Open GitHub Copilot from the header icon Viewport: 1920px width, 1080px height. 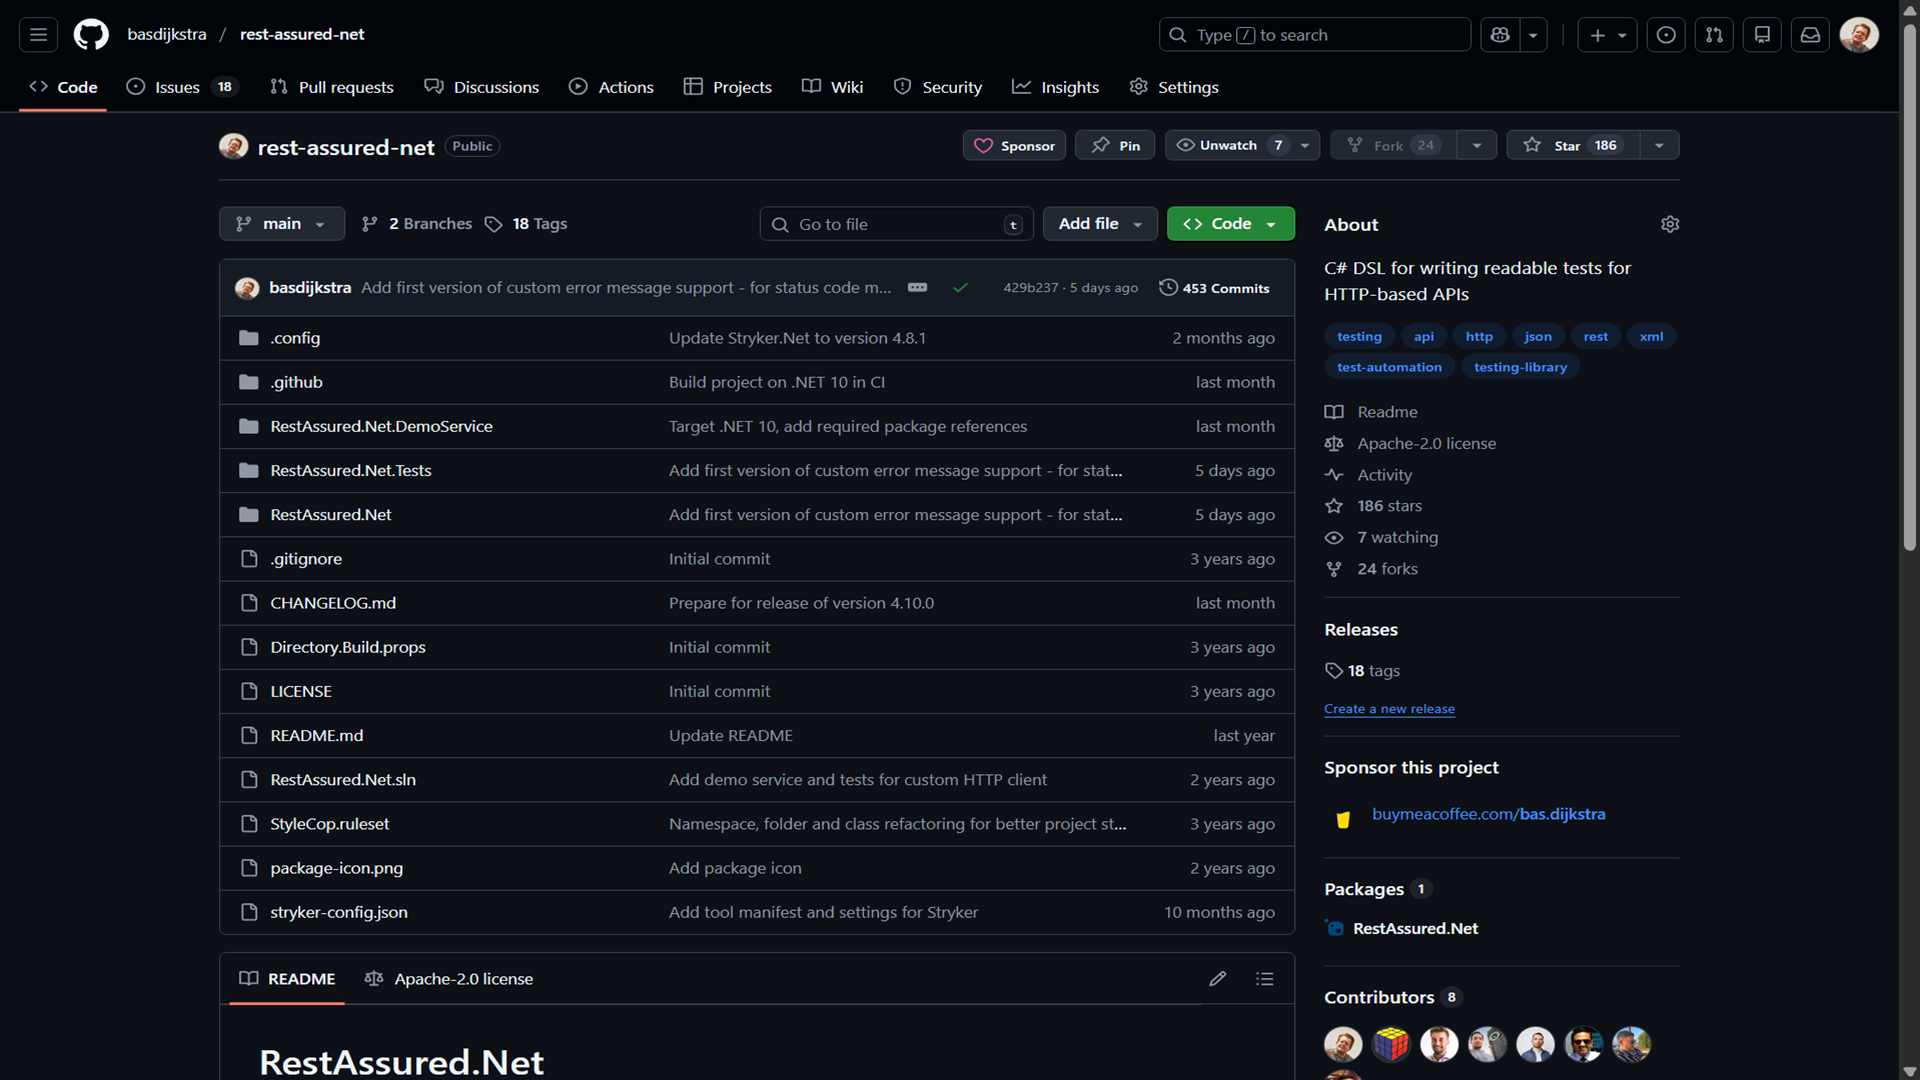pyautogui.click(x=1499, y=34)
